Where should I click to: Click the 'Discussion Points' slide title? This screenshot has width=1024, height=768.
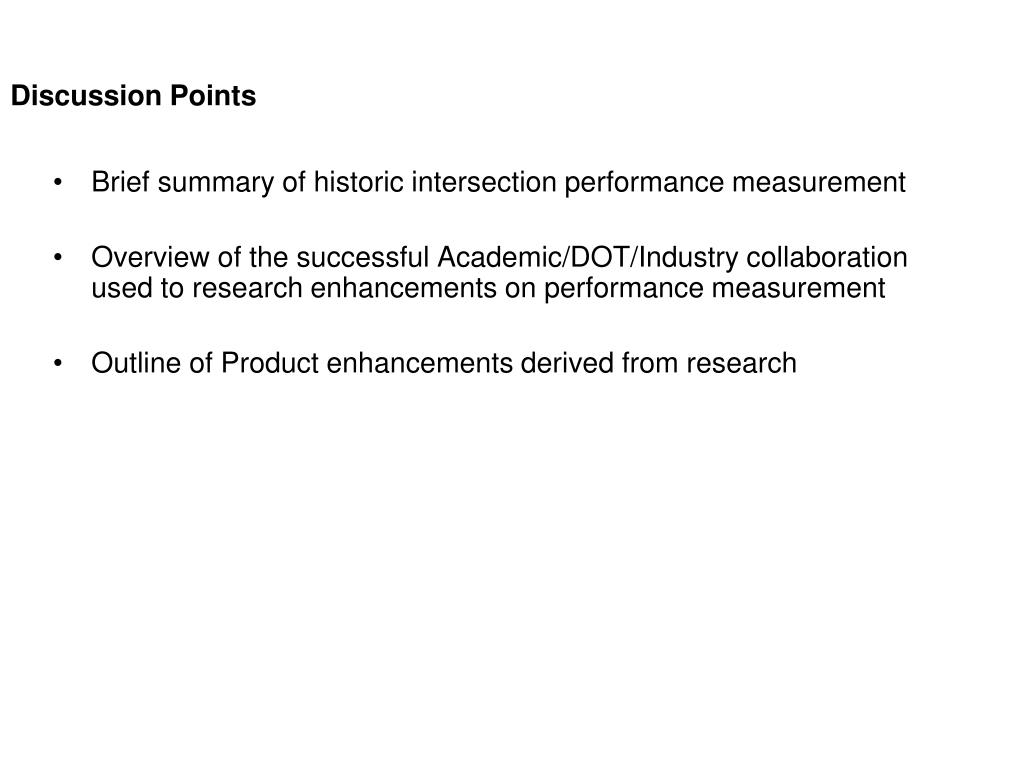tap(133, 95)
